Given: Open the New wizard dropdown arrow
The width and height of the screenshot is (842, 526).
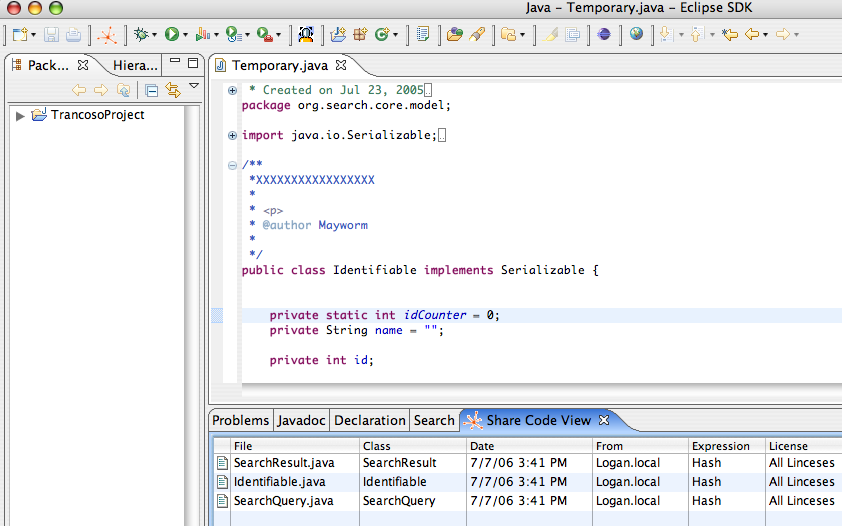Looking at the screenshot, I should point(33,35).
